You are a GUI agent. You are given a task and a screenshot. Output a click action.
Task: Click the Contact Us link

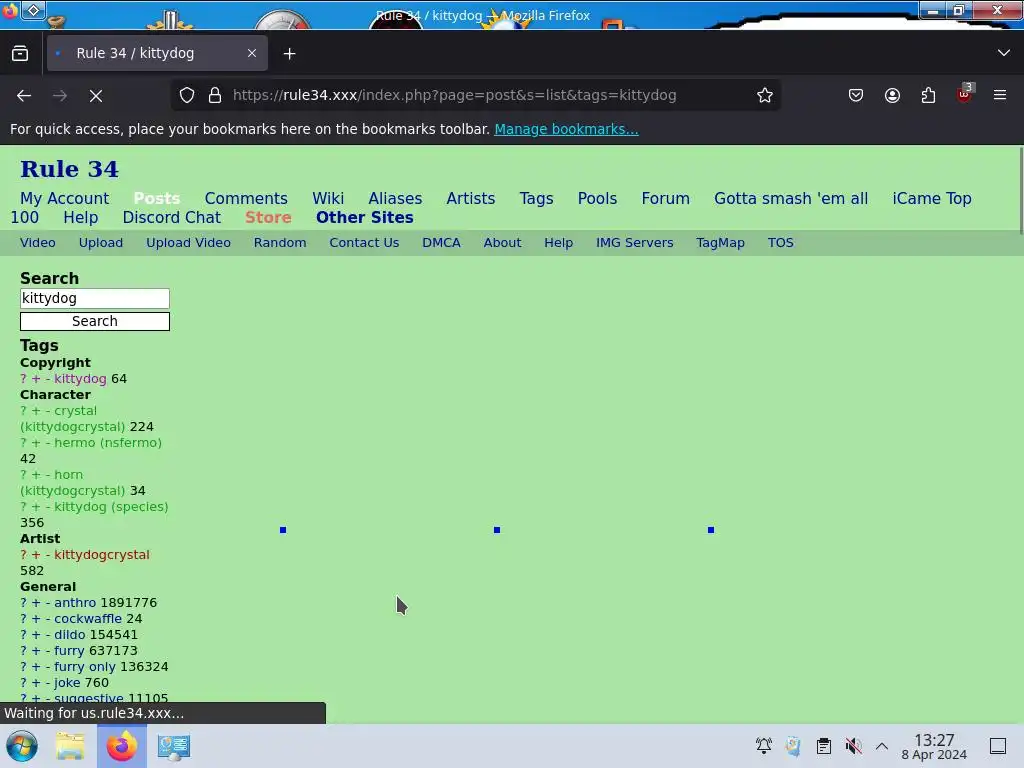click(x=364, y=242)
